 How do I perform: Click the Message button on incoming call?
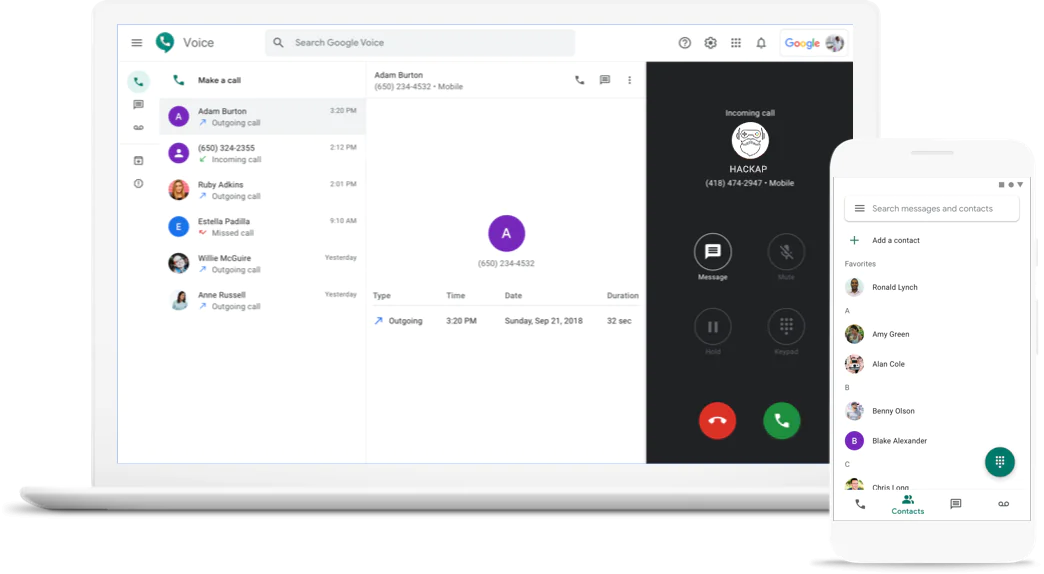point(712,252)
